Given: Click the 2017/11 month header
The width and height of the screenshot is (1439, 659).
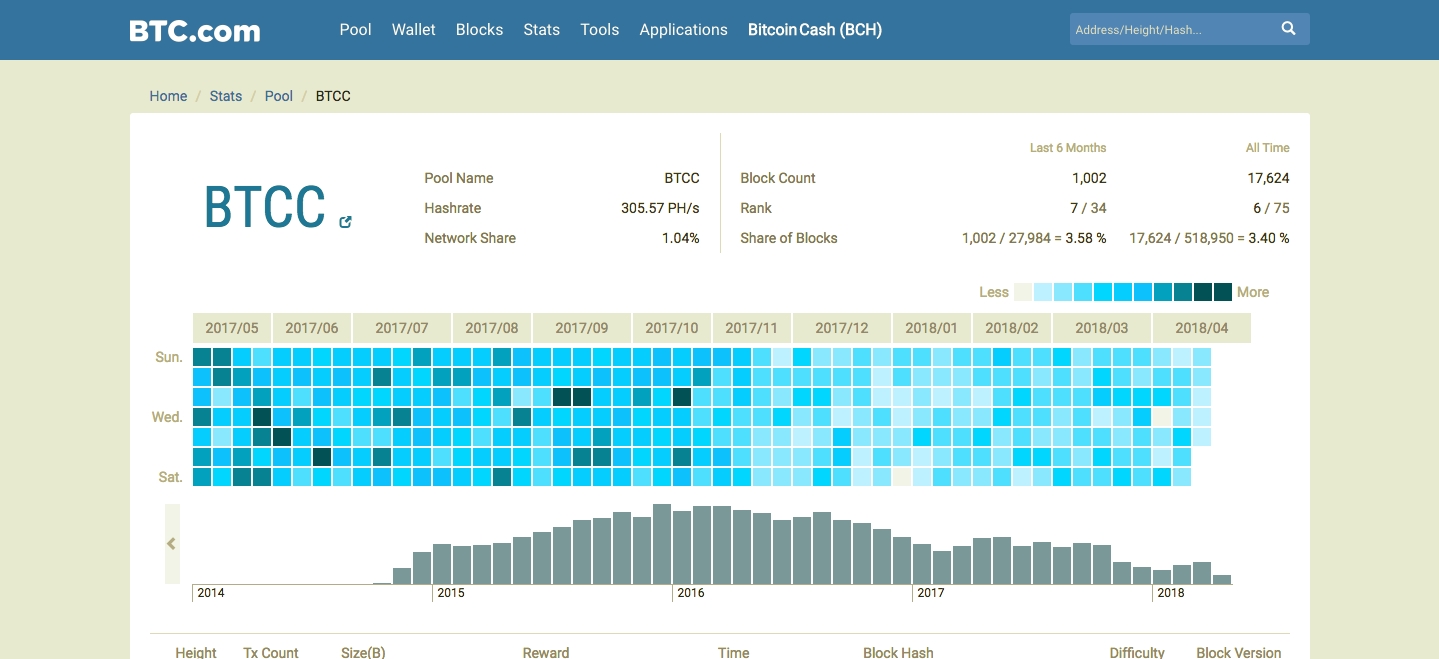Looking at the screenshot, I should (x=752, y=328).
